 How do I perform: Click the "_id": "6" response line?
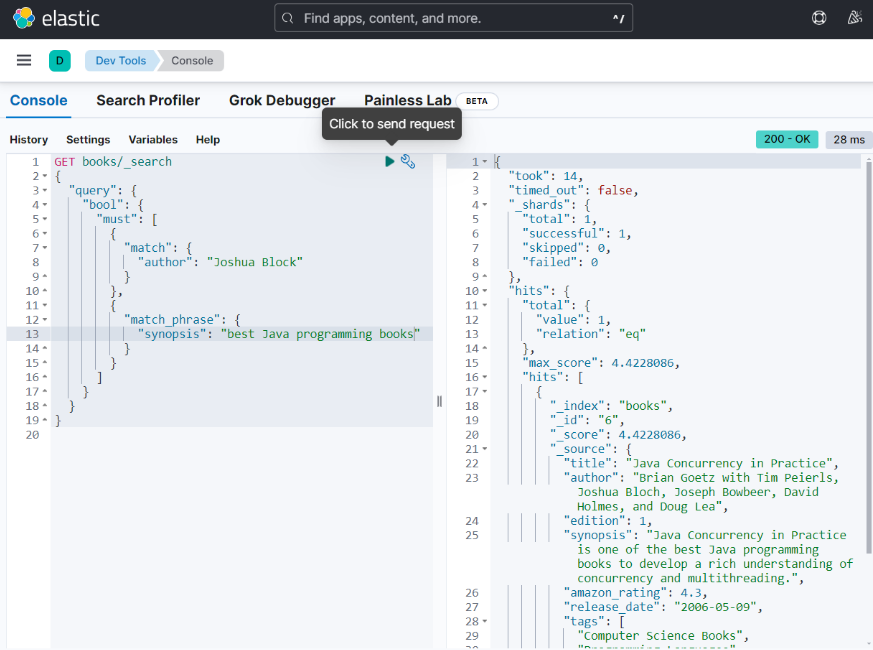(587, 421)
